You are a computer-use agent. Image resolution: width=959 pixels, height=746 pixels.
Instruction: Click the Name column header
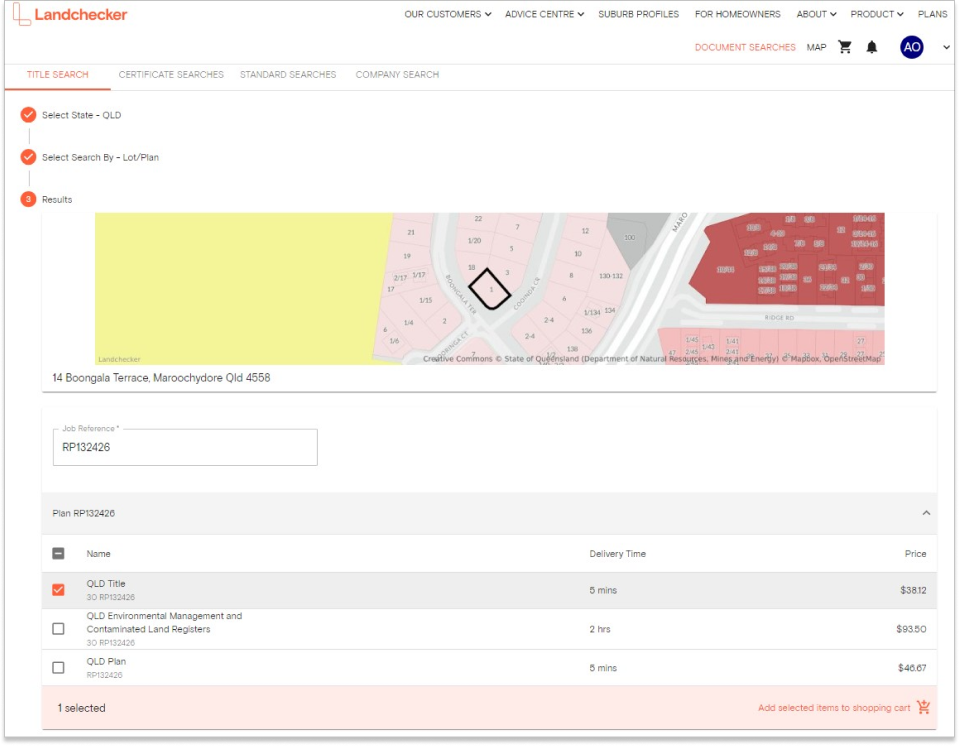98,553
